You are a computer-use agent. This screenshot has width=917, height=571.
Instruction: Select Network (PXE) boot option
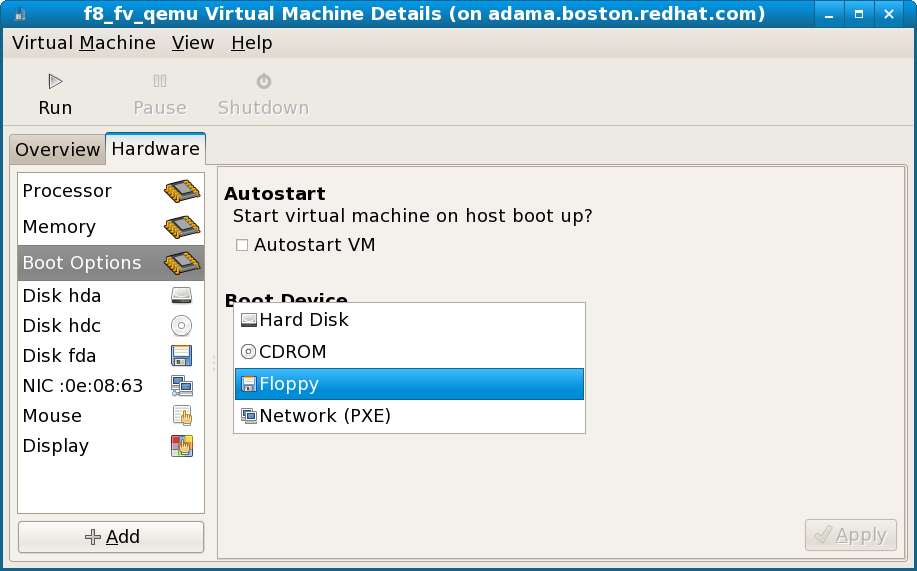pyautogui.click(x=409, y=415)
